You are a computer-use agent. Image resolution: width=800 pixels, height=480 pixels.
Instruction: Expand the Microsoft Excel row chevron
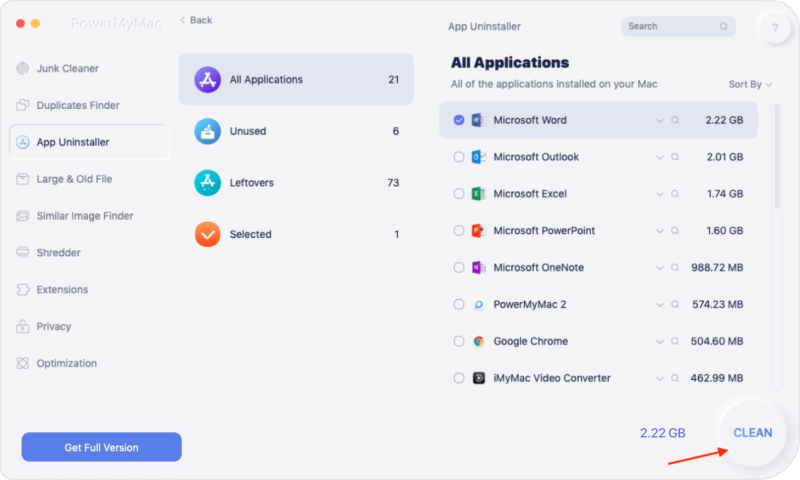pos(660,194)
